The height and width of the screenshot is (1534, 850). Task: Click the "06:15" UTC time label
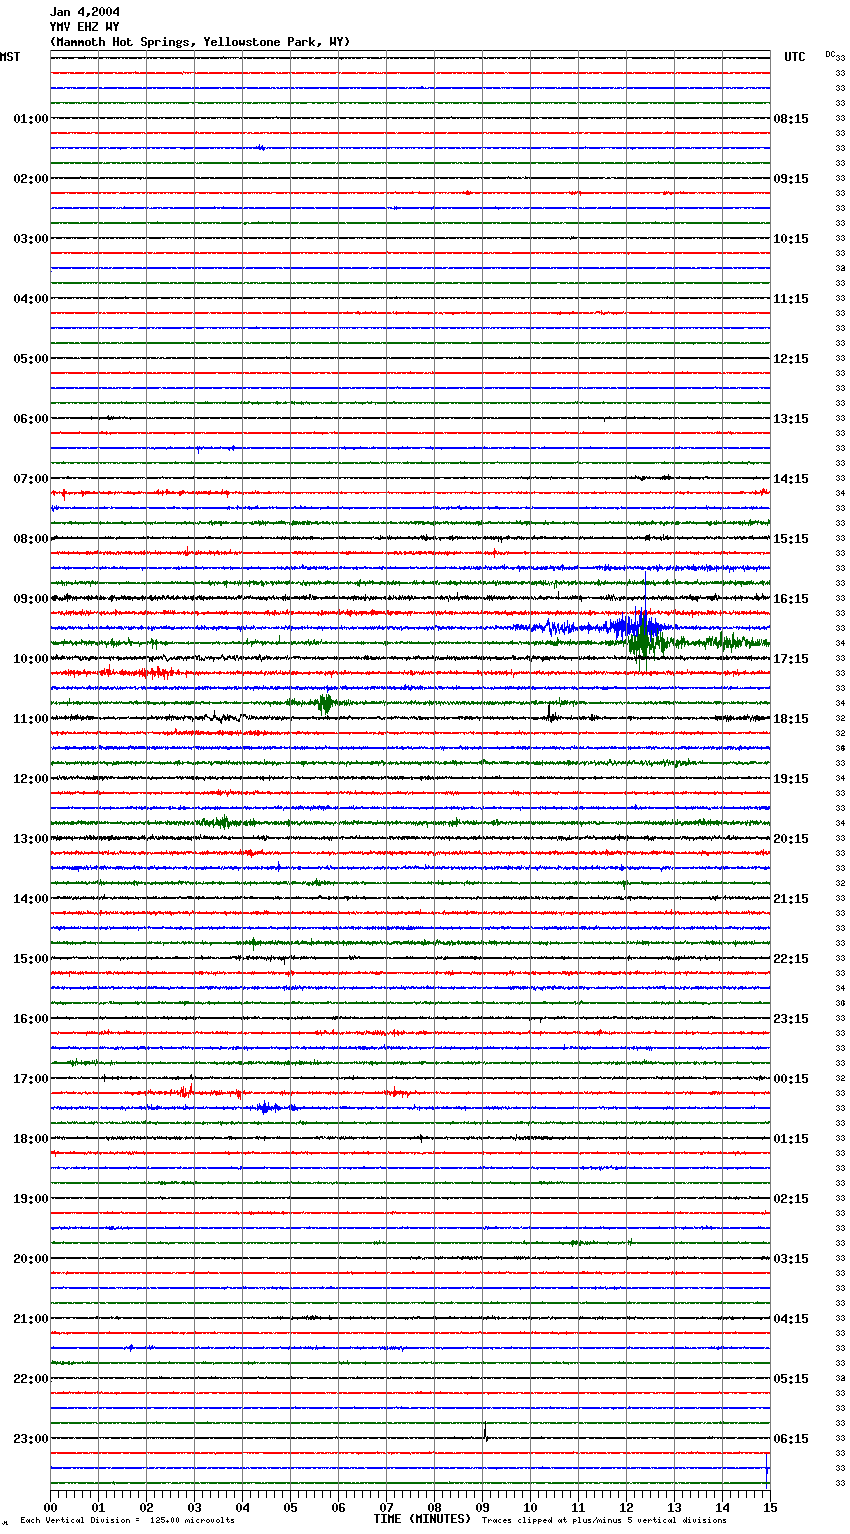pos(791,1439)
